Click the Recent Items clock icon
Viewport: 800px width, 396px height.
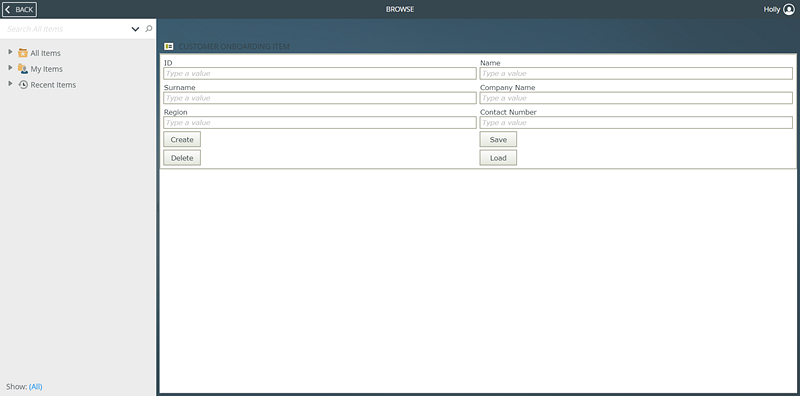pyautogui.click(x=23, y=85)
